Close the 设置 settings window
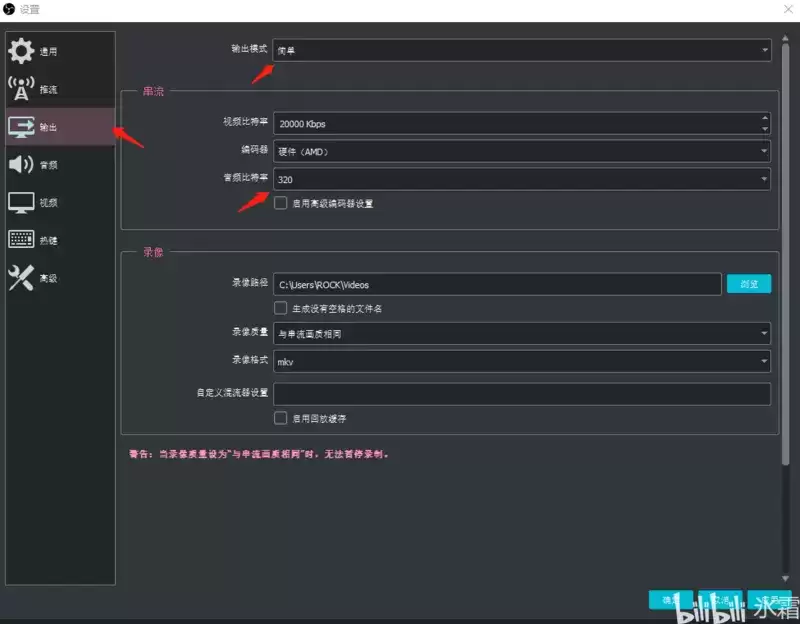 [x=788, y=9]
